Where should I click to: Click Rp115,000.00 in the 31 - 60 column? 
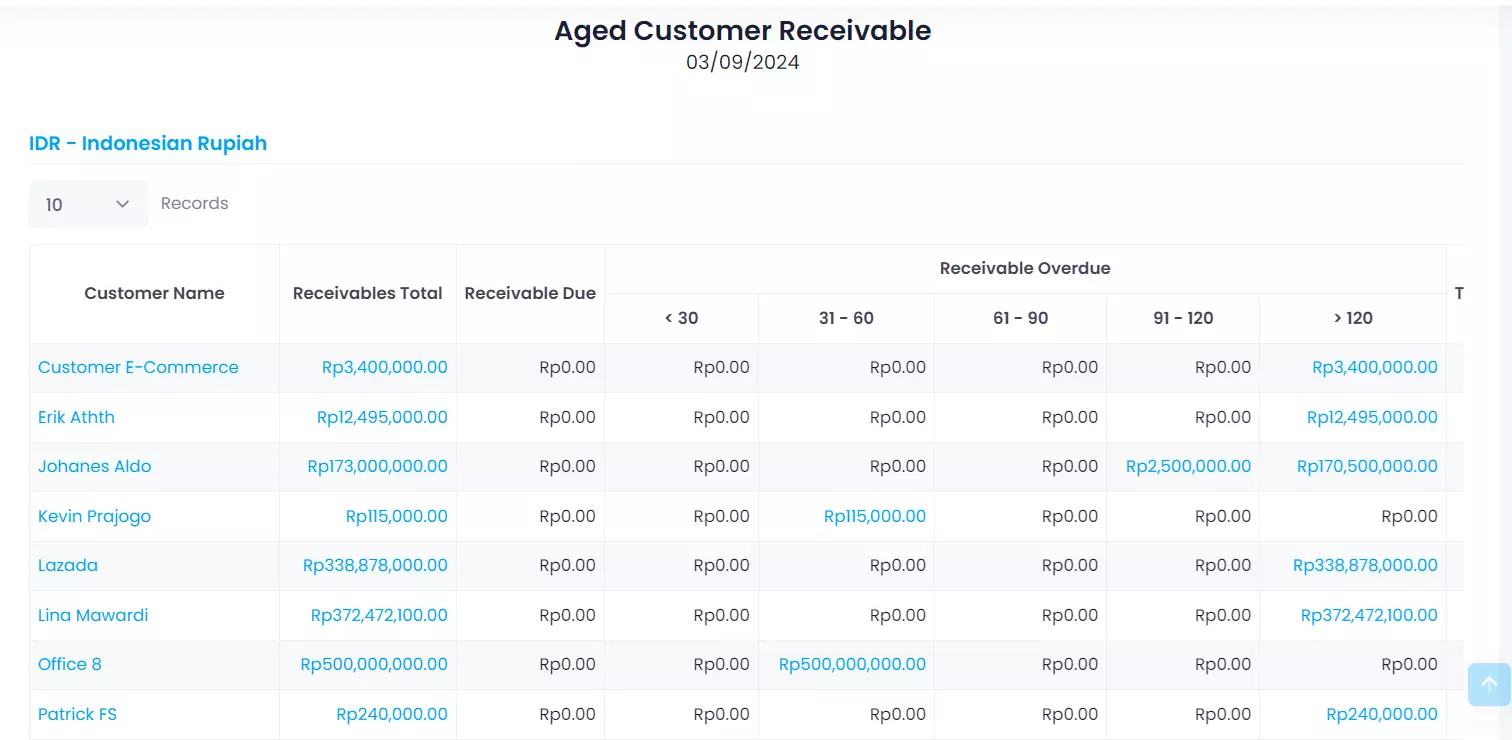874,516
